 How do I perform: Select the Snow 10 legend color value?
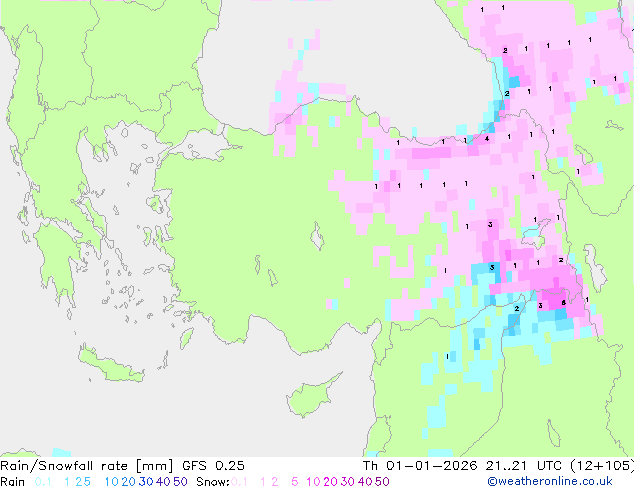[313, 482]
